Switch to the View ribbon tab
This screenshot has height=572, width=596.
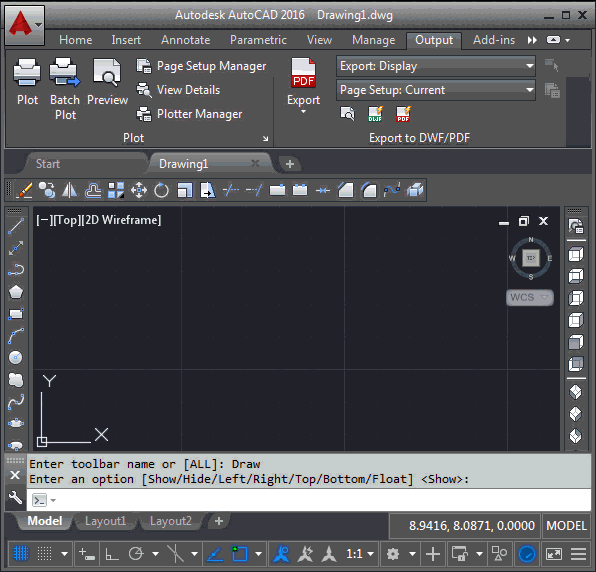(x=319, y=40)
